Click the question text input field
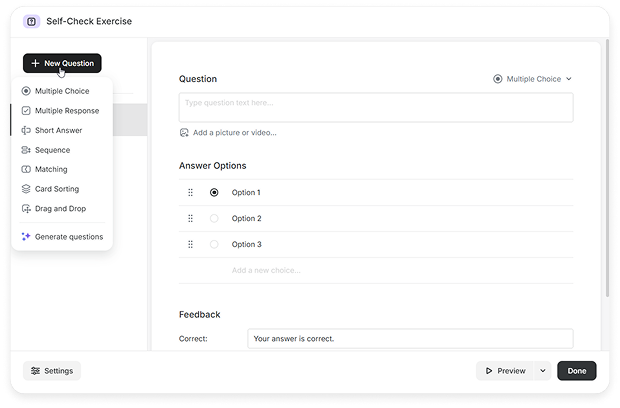 (375, 107)
